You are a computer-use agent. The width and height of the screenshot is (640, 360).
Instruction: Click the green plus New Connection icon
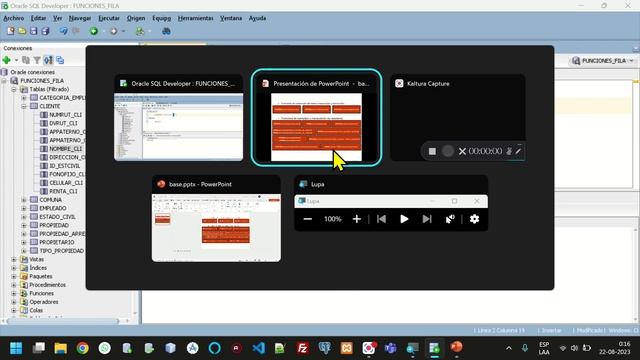(x=7, y=60)
